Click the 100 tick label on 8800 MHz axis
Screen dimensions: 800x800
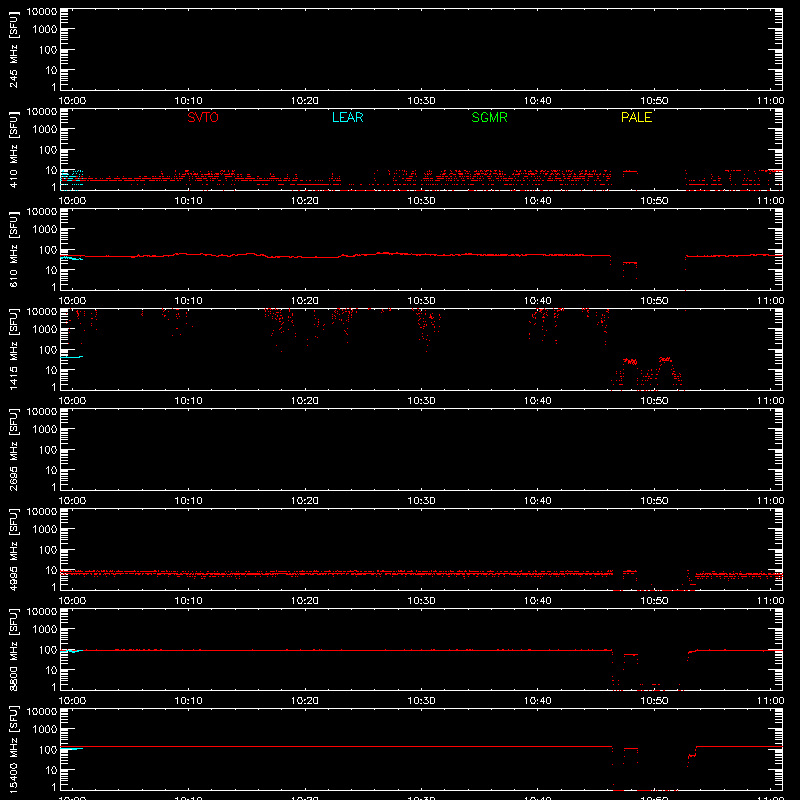[48, 650]
